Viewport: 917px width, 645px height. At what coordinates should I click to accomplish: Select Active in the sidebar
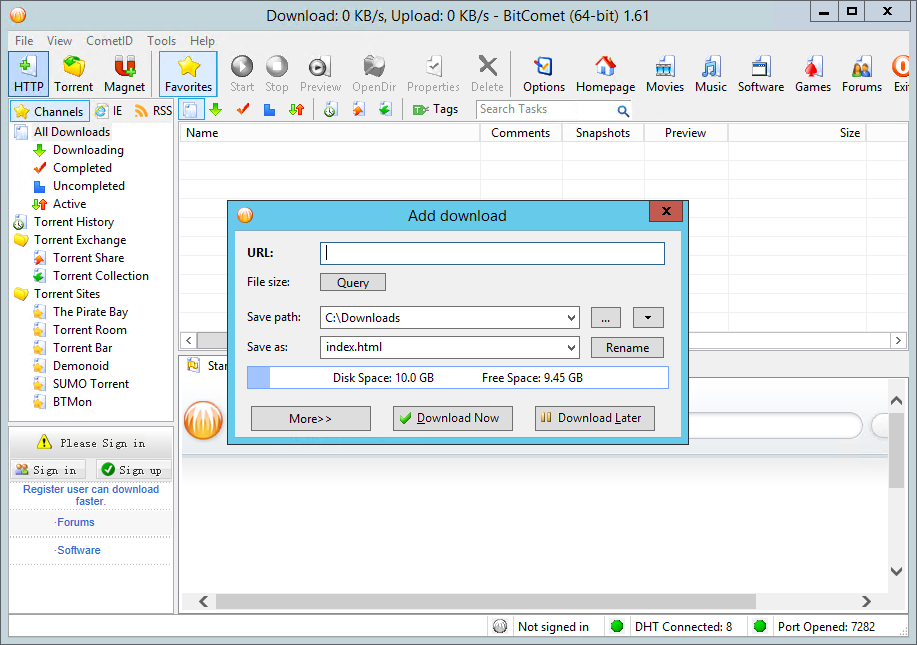(x=70, y=204)
